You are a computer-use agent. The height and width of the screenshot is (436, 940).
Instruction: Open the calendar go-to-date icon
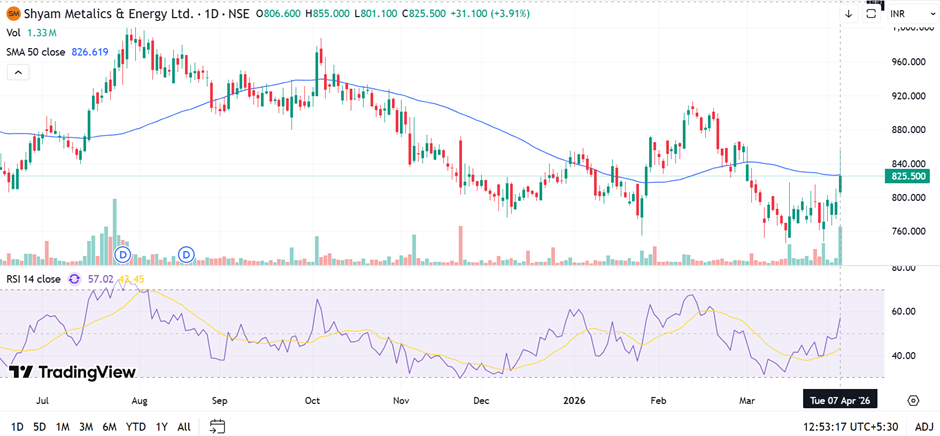(218, 427)
